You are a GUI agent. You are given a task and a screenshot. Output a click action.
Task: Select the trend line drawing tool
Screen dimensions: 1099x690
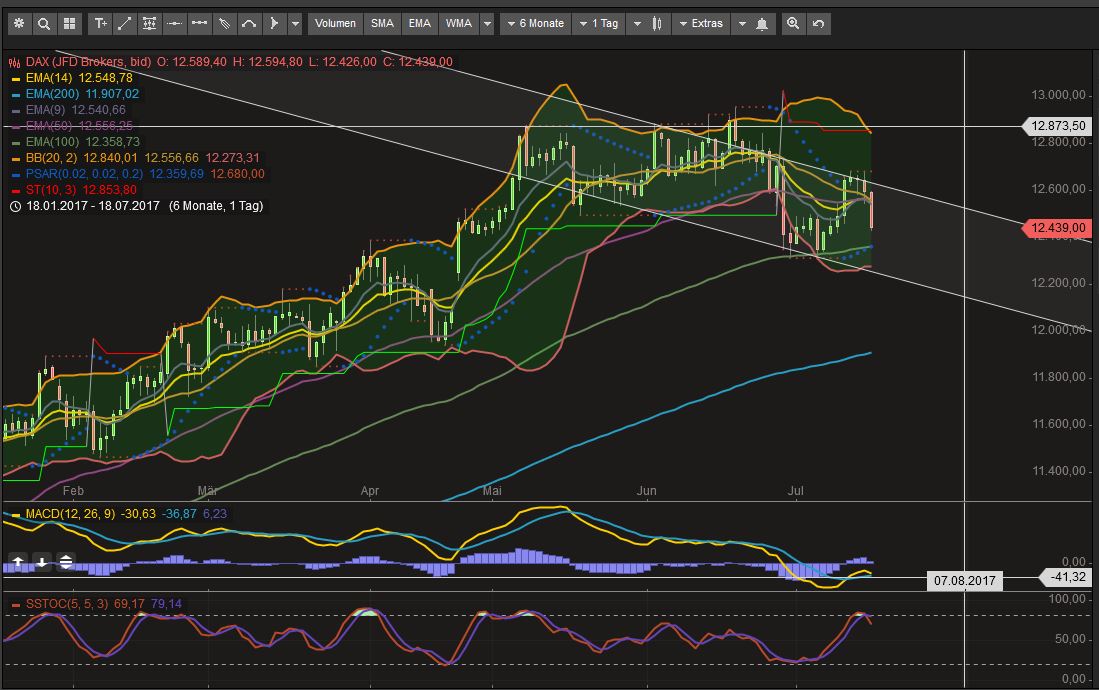pos(125,23)
